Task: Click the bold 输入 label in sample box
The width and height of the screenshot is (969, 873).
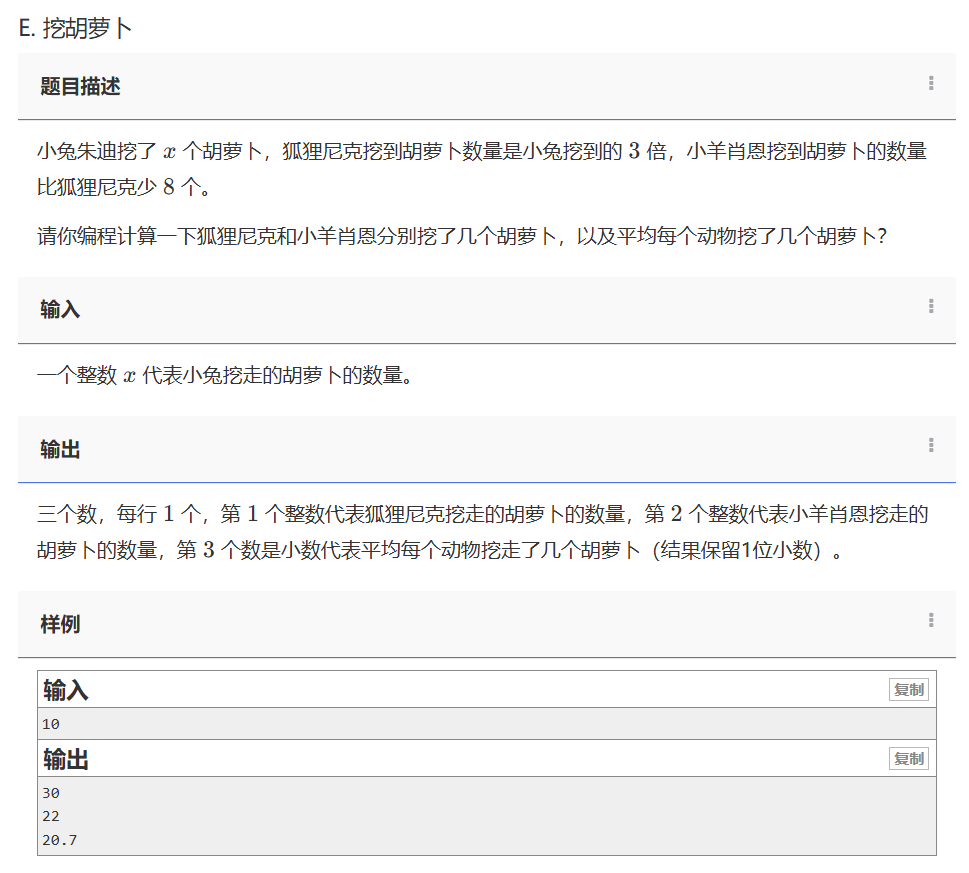Action: pos(66,690)
